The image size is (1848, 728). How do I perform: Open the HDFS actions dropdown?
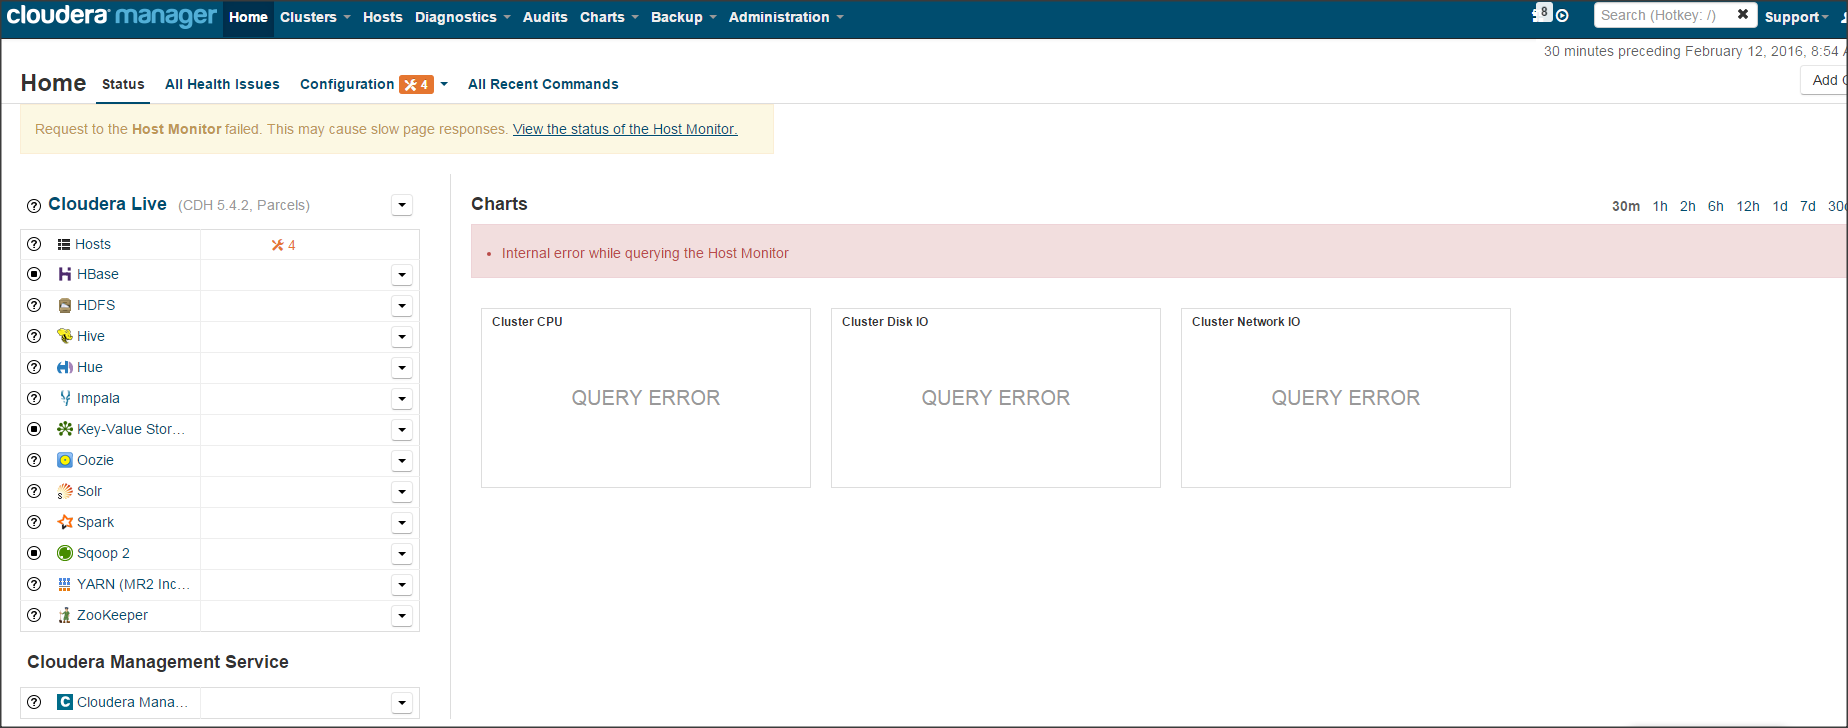tap(402, 306)
